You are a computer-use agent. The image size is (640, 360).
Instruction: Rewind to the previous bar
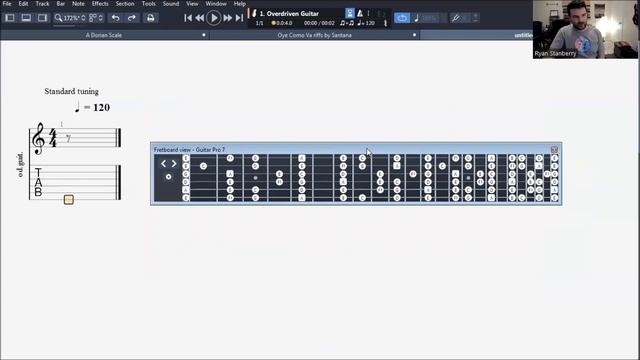pos(200,18)
